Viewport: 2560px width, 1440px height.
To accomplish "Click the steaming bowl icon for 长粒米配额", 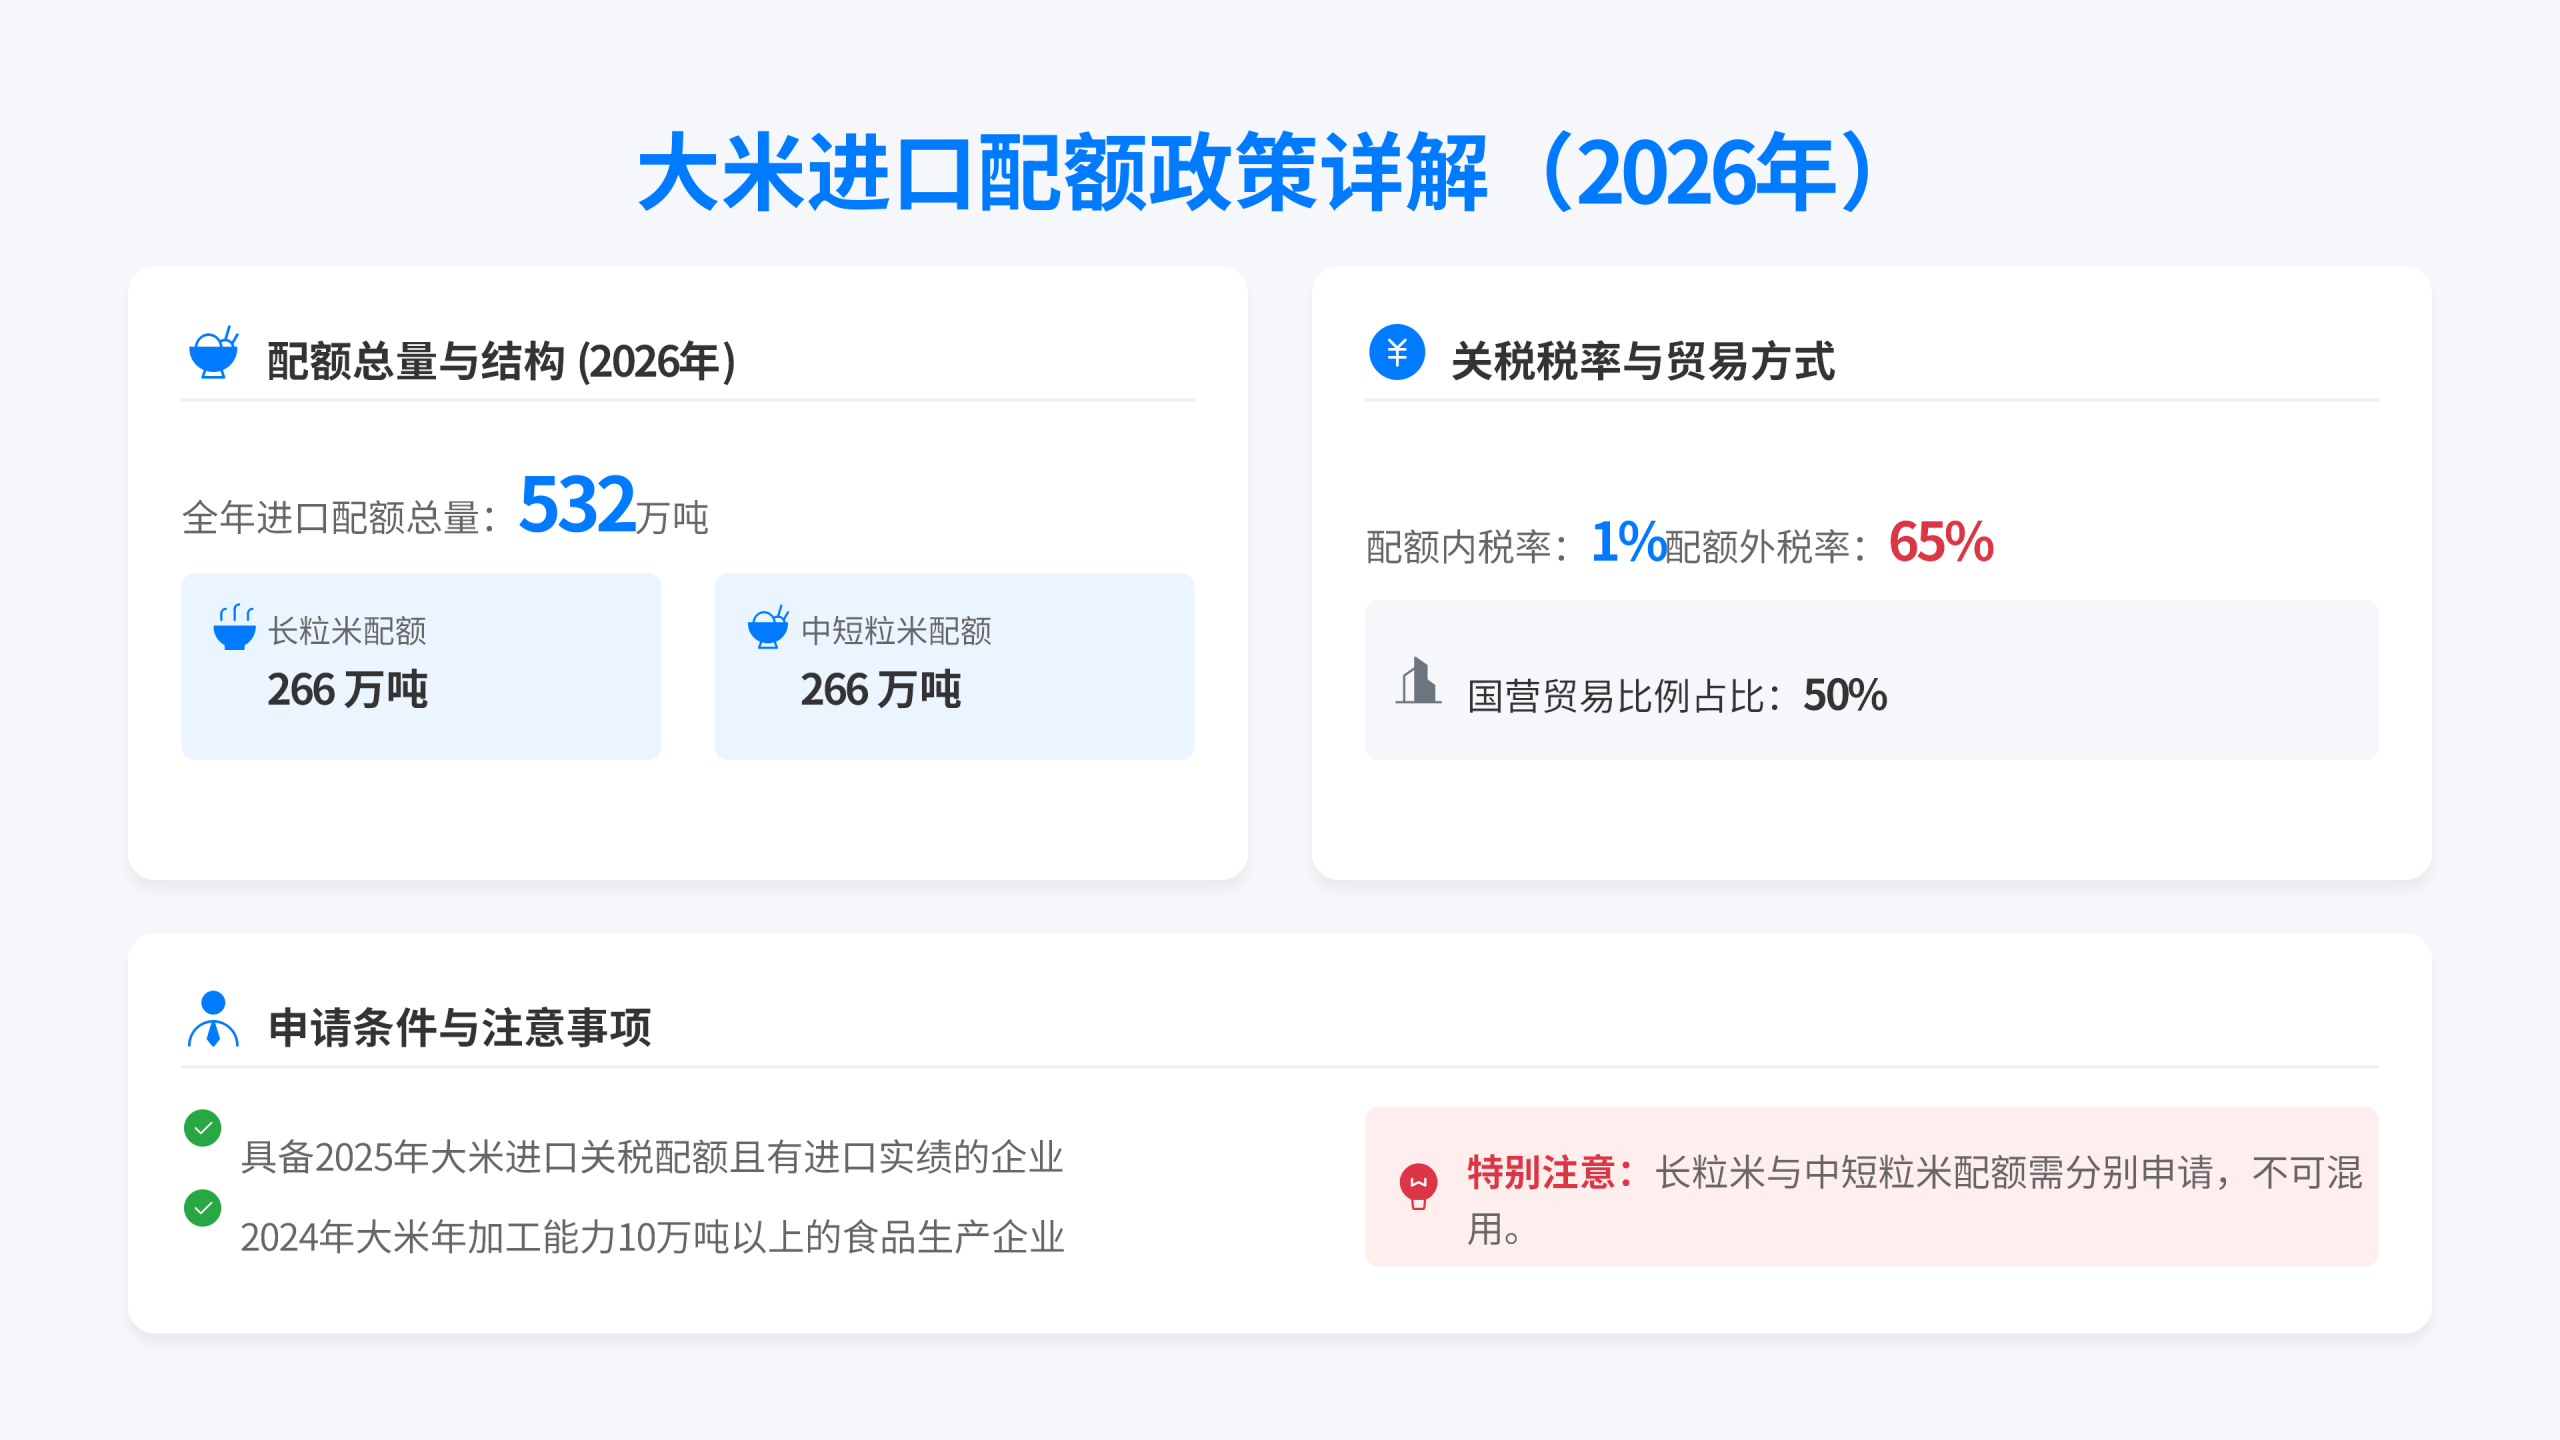I will click(235, 628).
